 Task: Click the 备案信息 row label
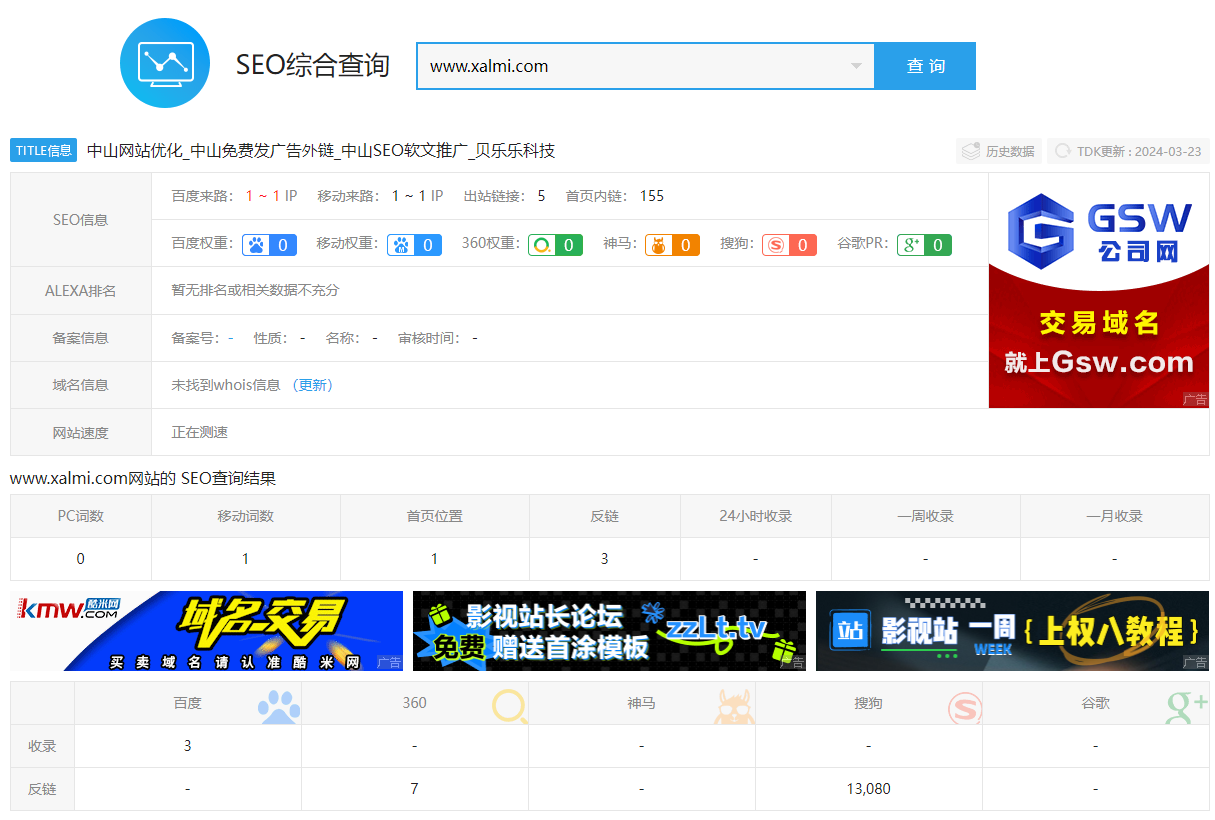click(81, 338)
